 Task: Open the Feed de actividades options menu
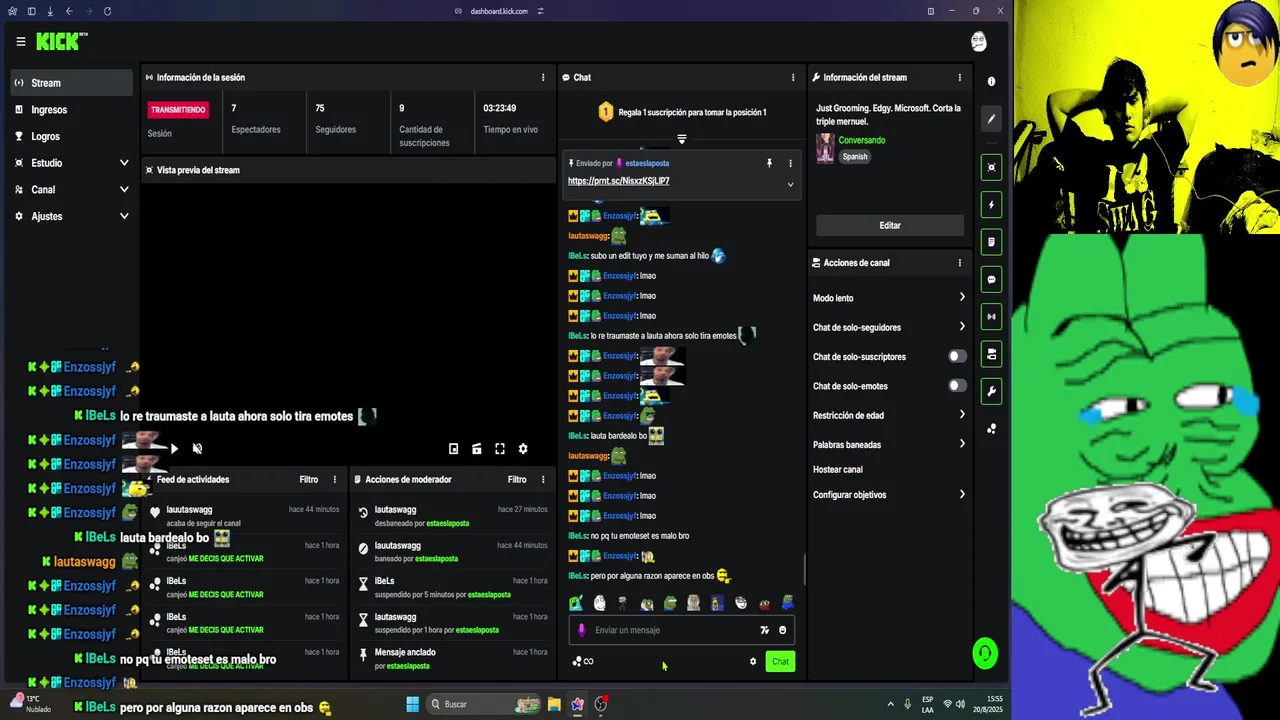click(x=335, y=479)
